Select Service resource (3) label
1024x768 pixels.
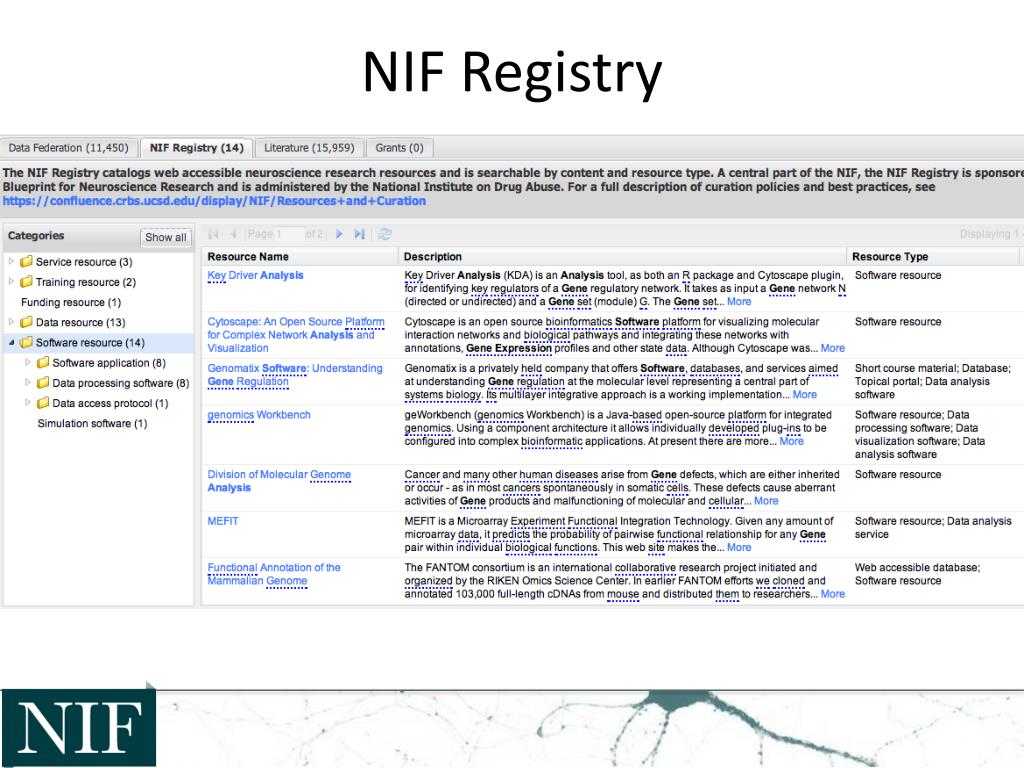(x=84, y=262)
